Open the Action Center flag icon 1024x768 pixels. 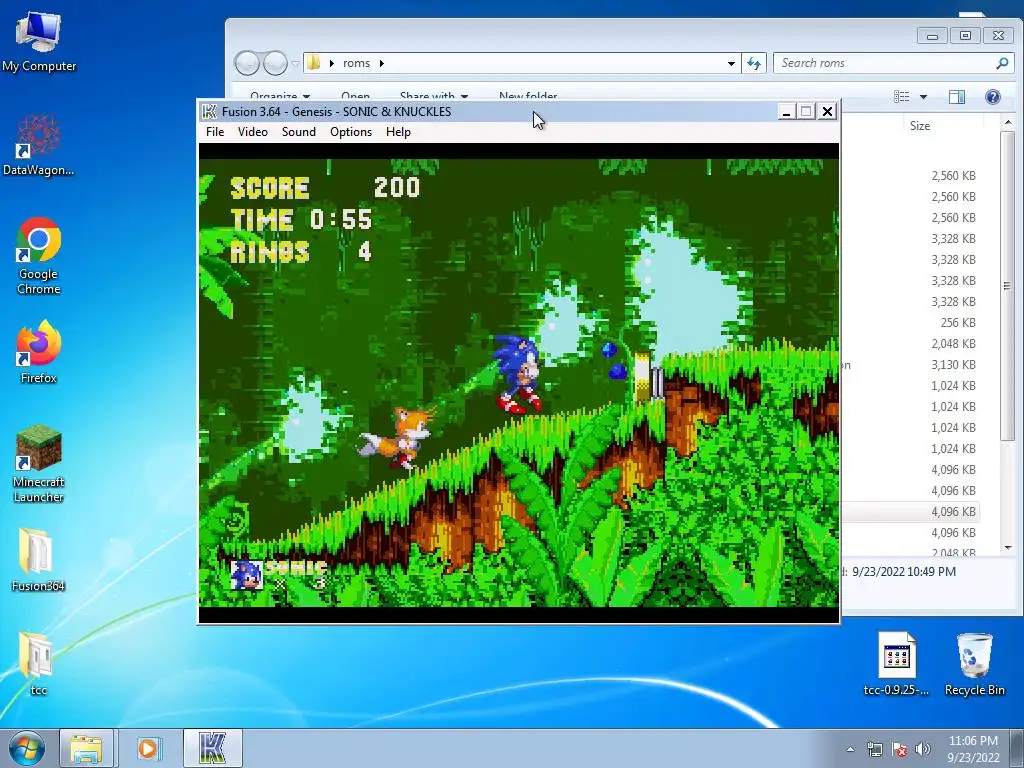tap(899, 749)
